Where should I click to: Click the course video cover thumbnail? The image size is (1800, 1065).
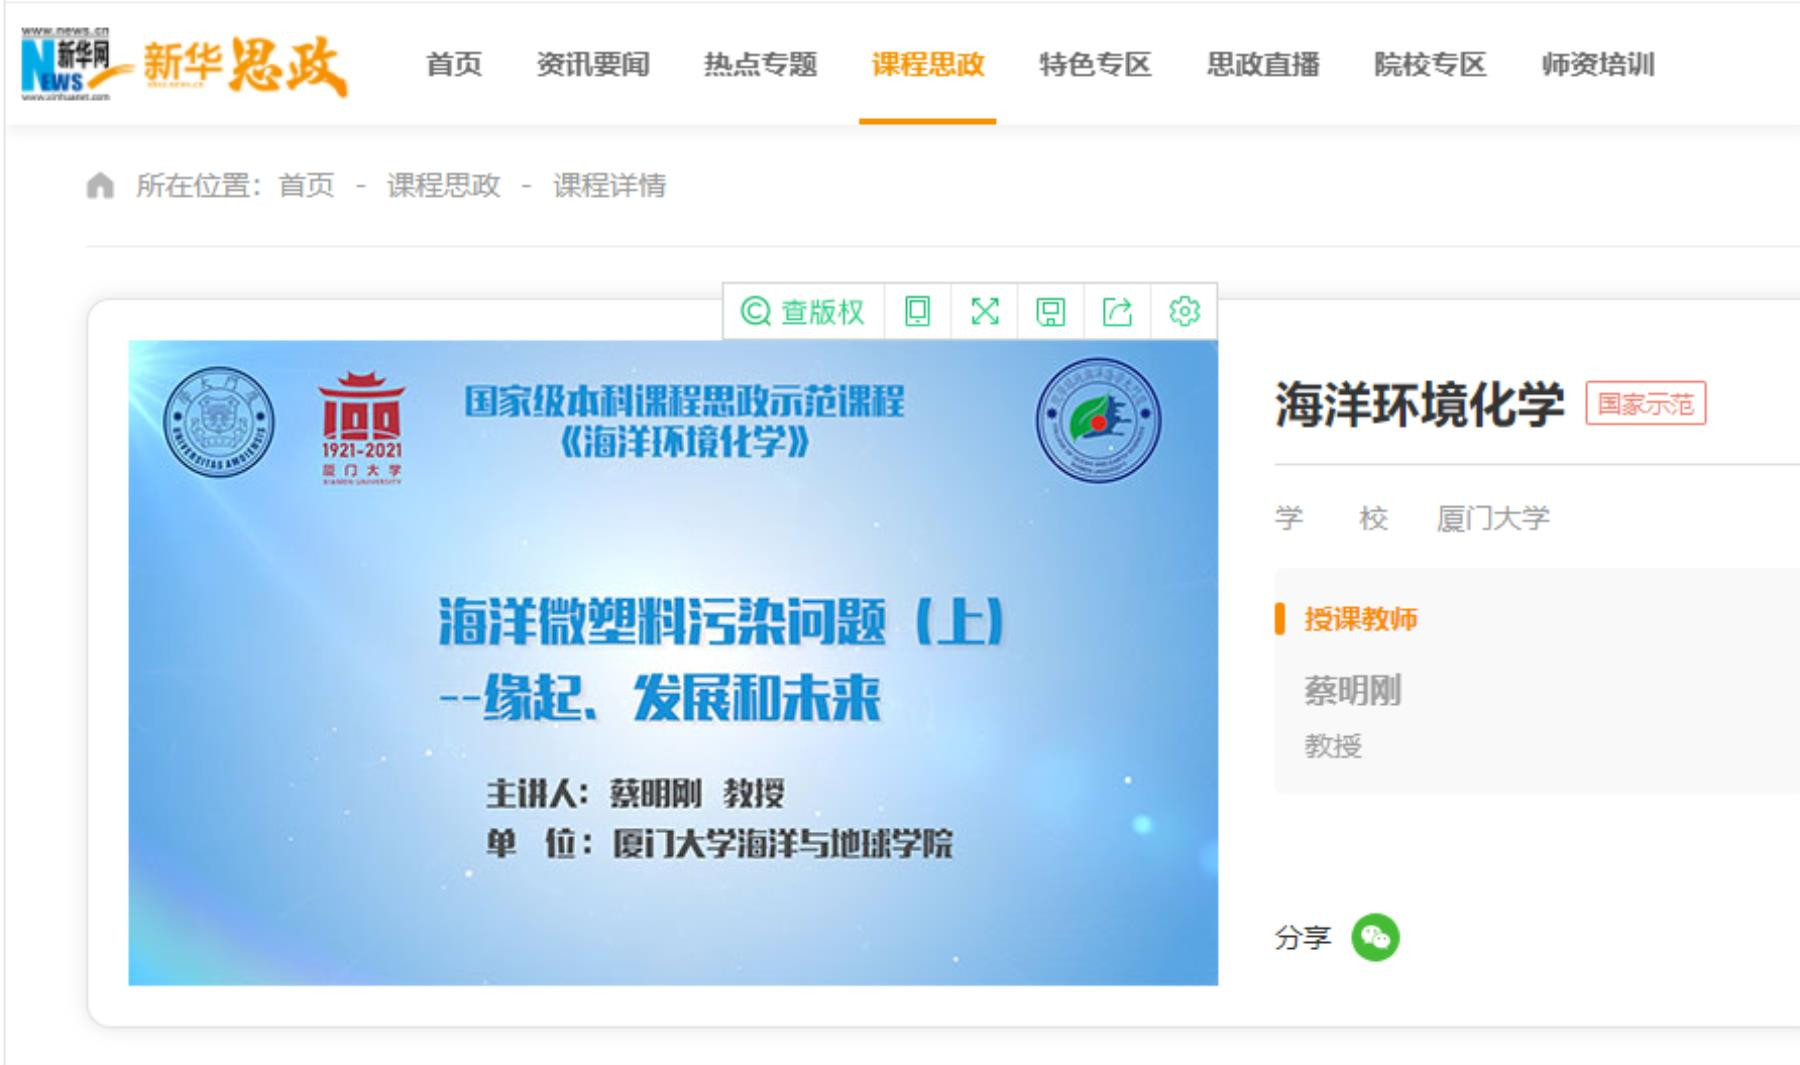(x=673, y=662)
